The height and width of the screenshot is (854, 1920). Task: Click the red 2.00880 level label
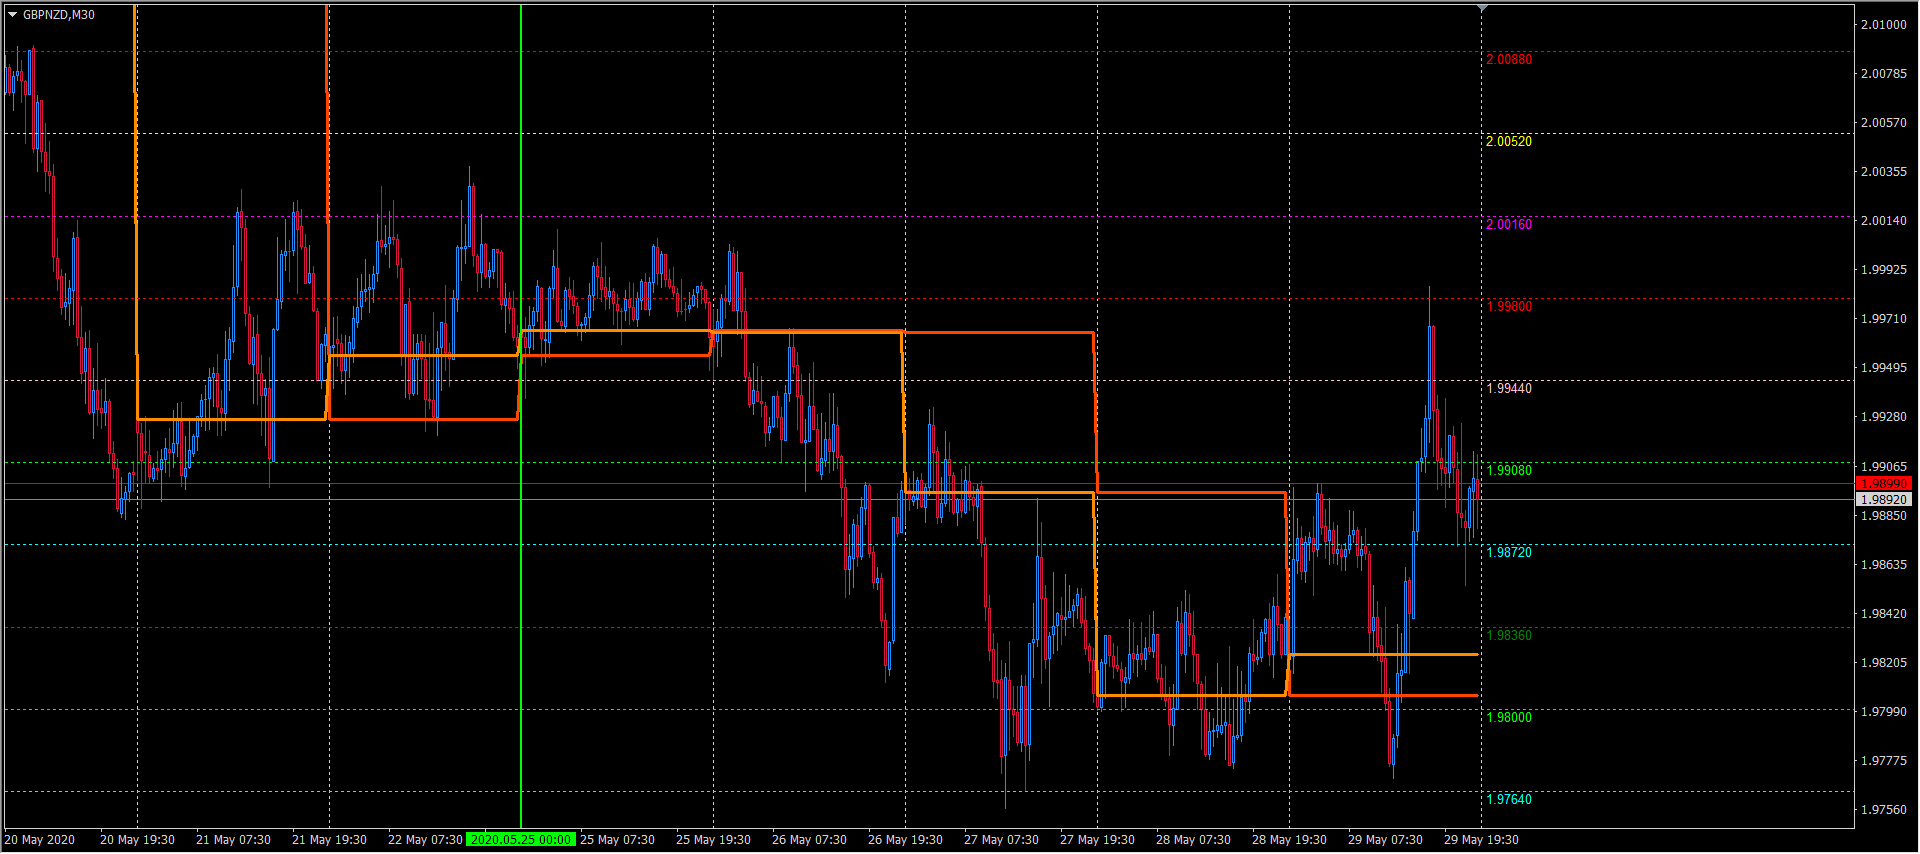pyautogui.click(x=1508, y=59)
